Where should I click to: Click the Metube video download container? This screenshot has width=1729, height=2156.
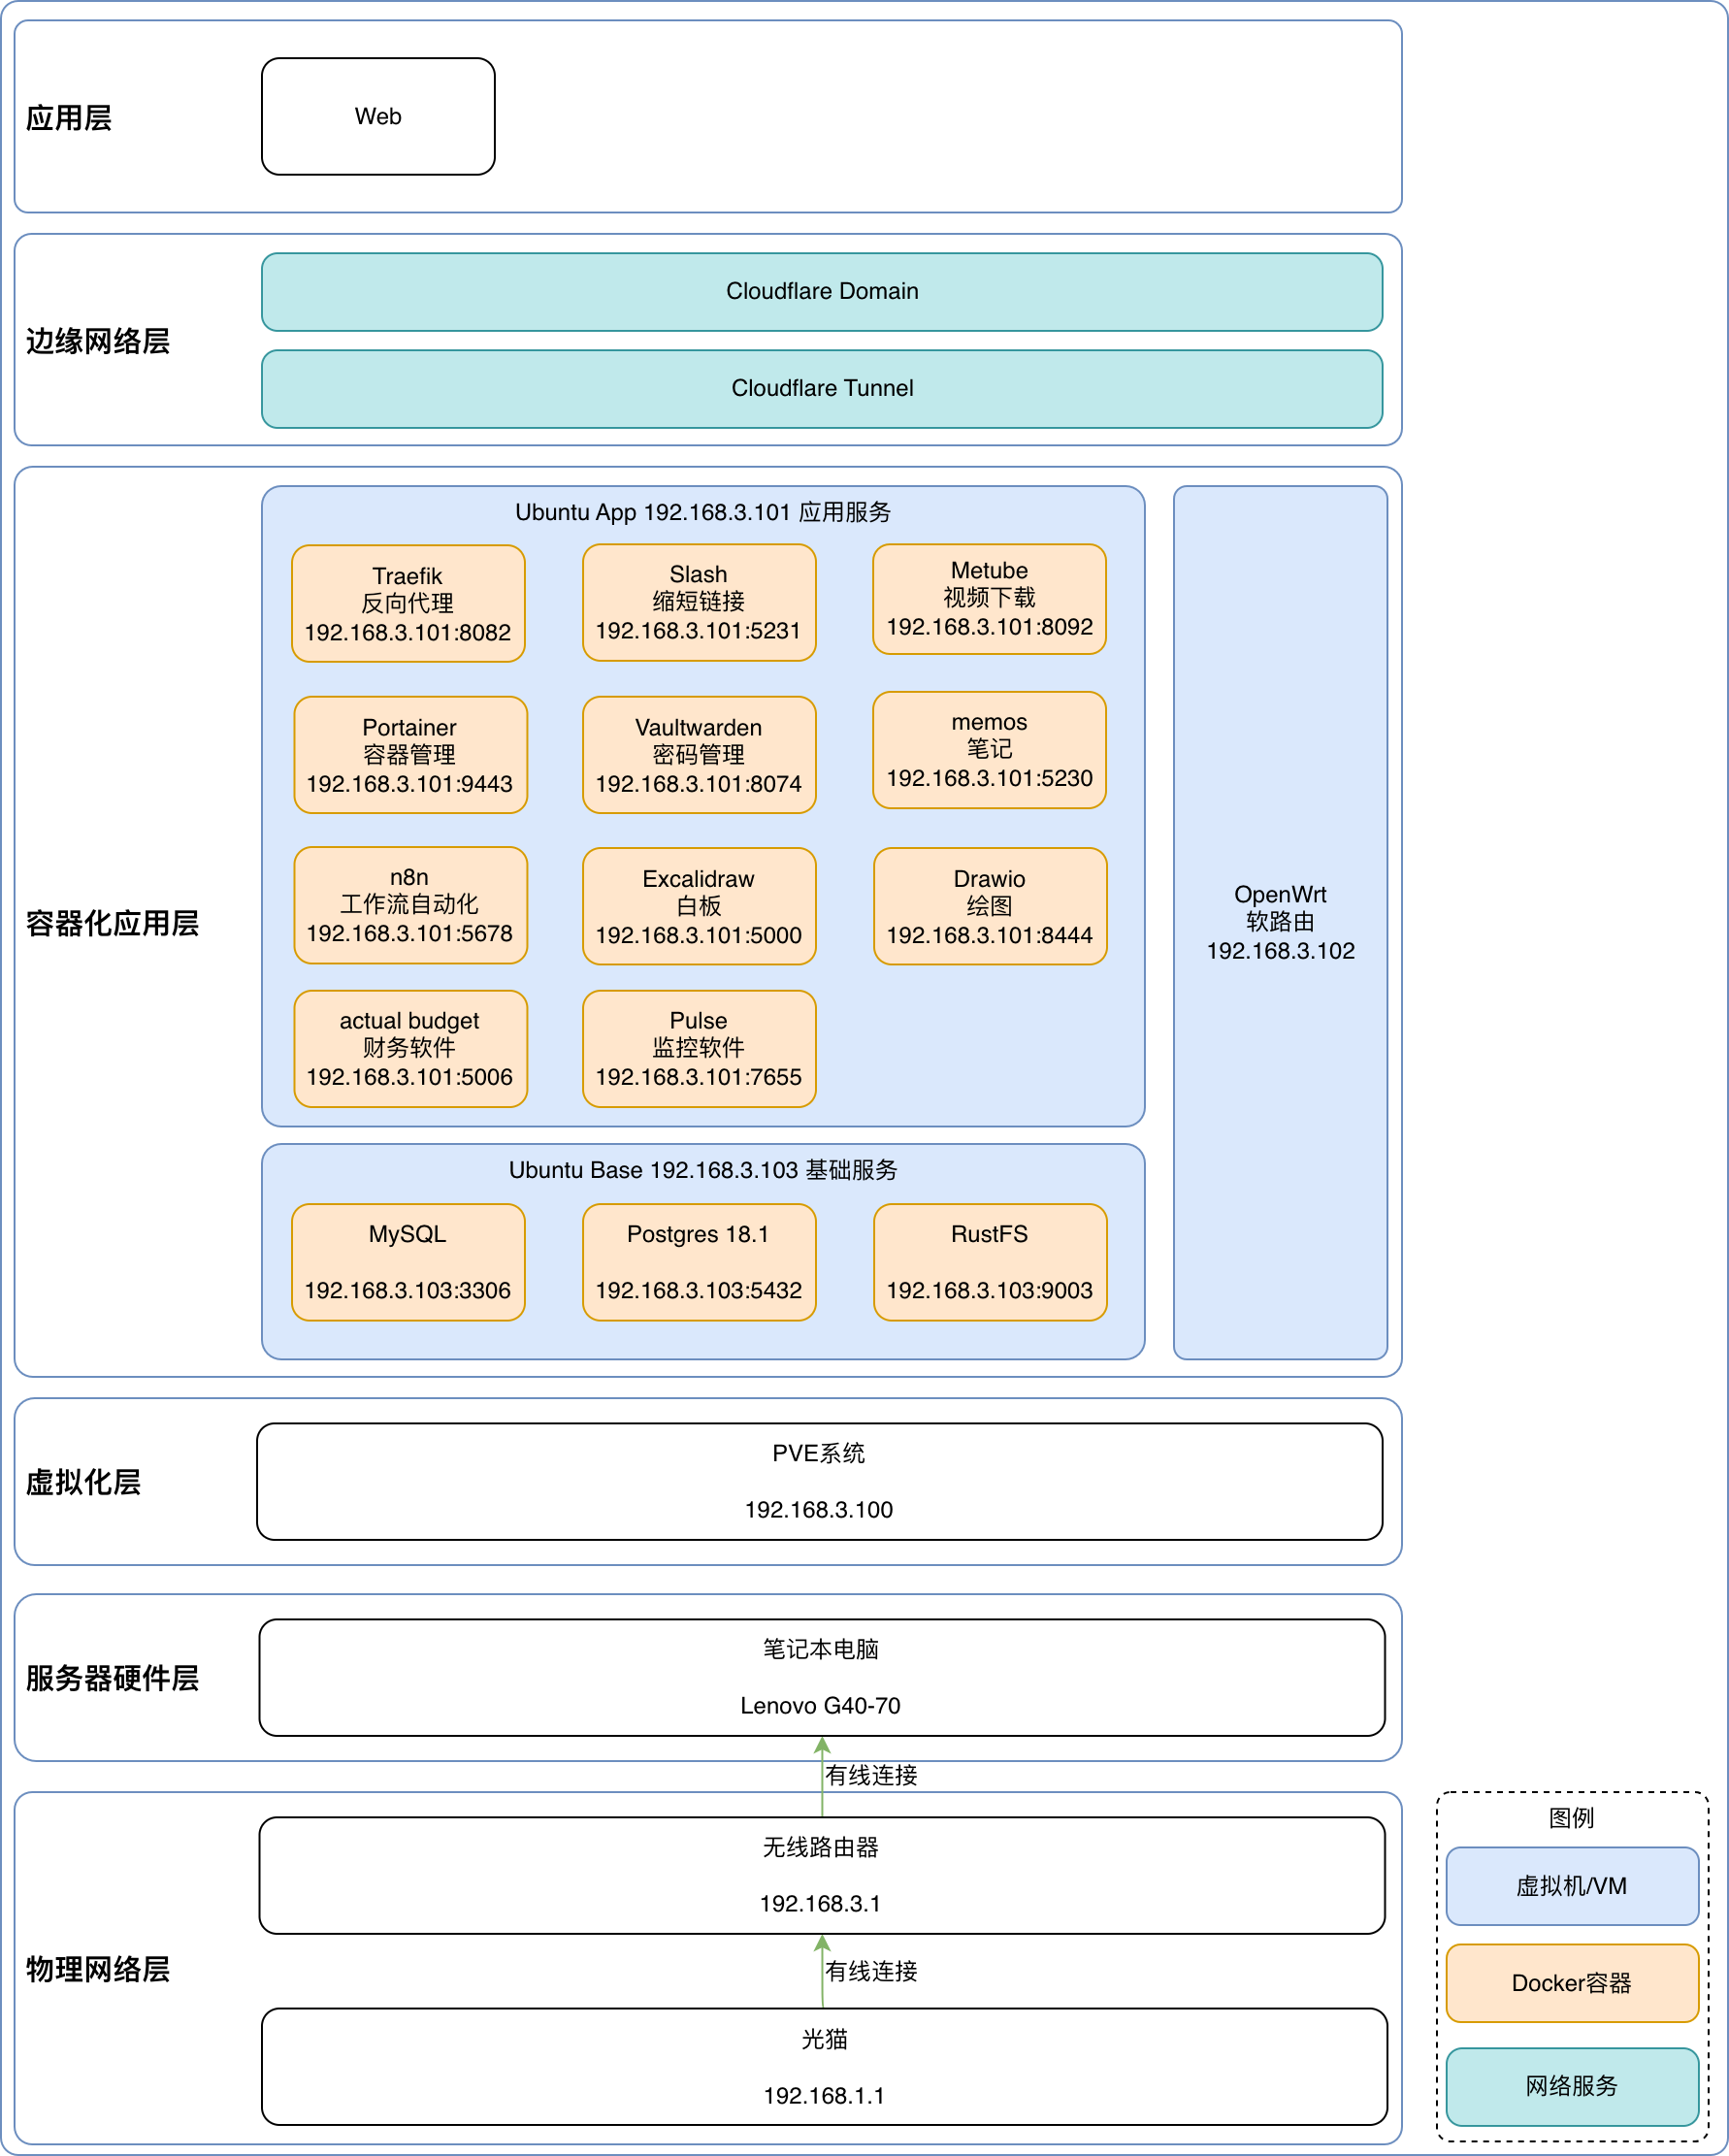[x=989, y=599]
